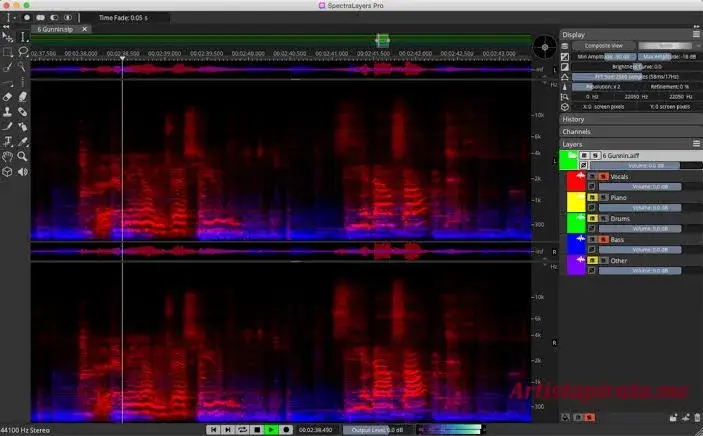This screenshot has height=436, width=703.
Task: Click the frequency zoom magnifier icon in Display
Action: (x=565, y=97)
